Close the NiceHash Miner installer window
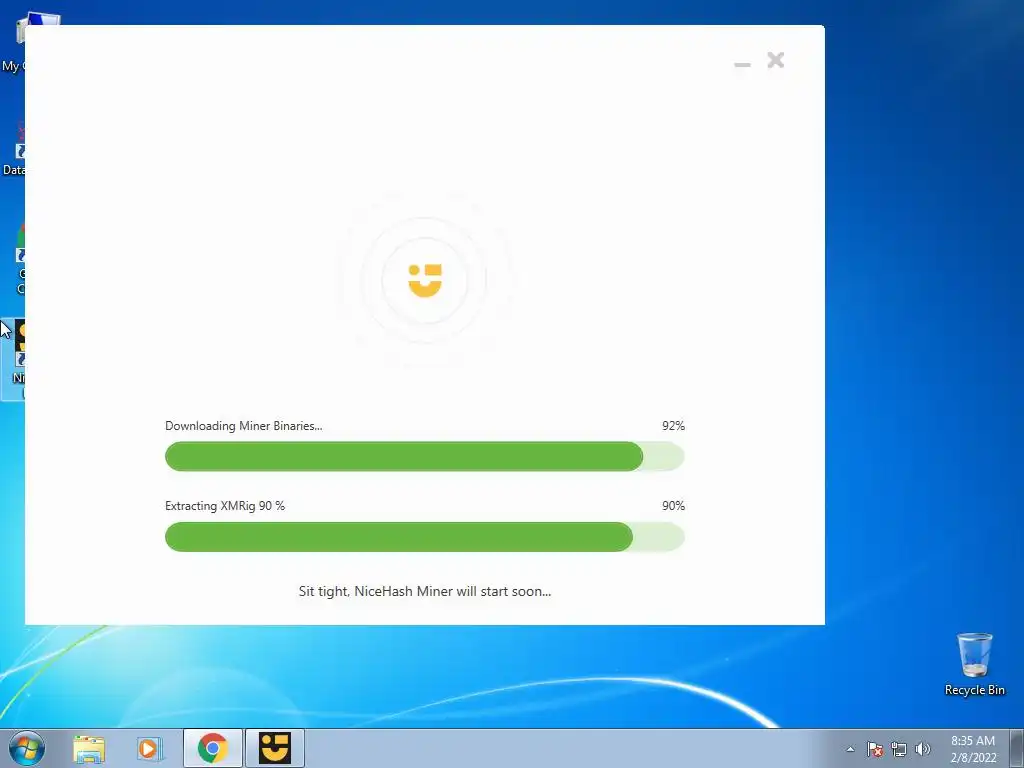This screenshot has height=768, width=1024. click(x=775, y=60)
